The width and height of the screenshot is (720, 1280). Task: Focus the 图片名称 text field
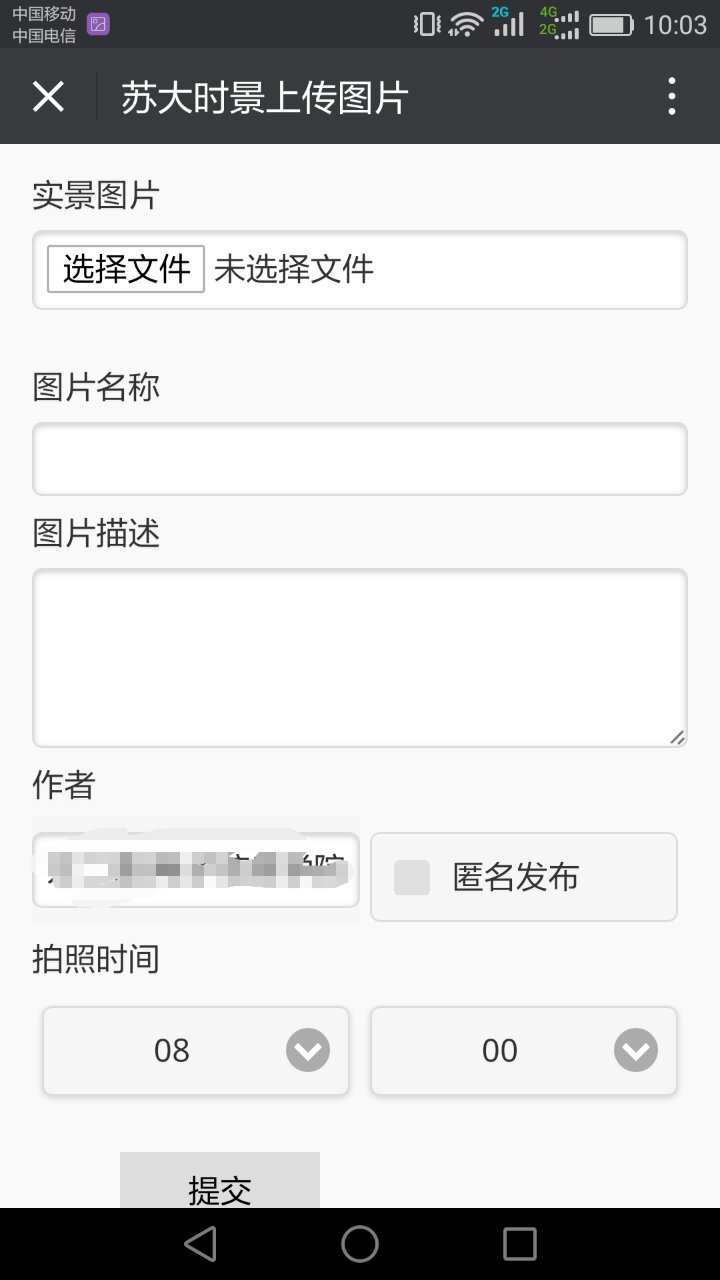(x=360, y=459)
